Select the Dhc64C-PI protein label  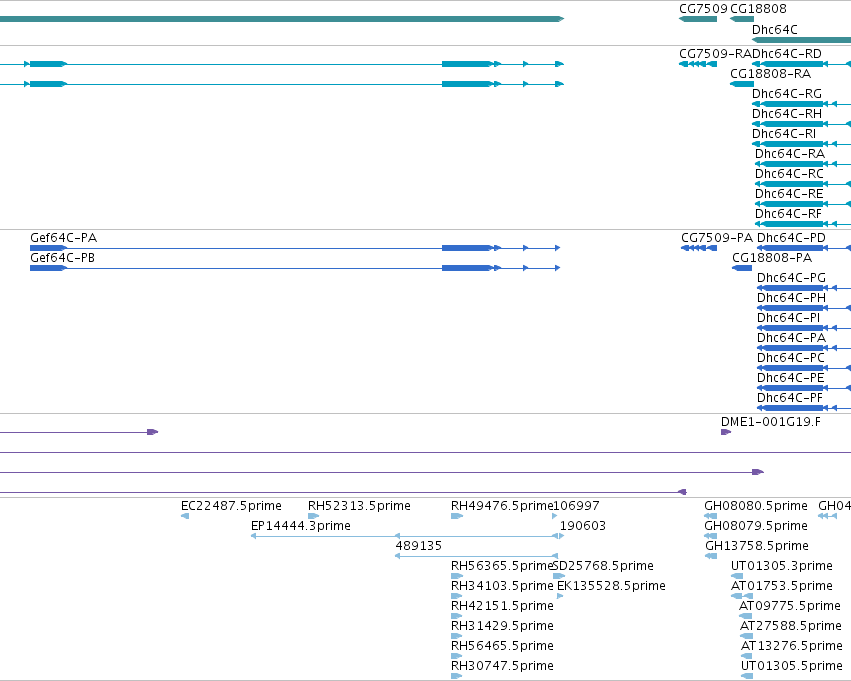(x=789, y=318)
